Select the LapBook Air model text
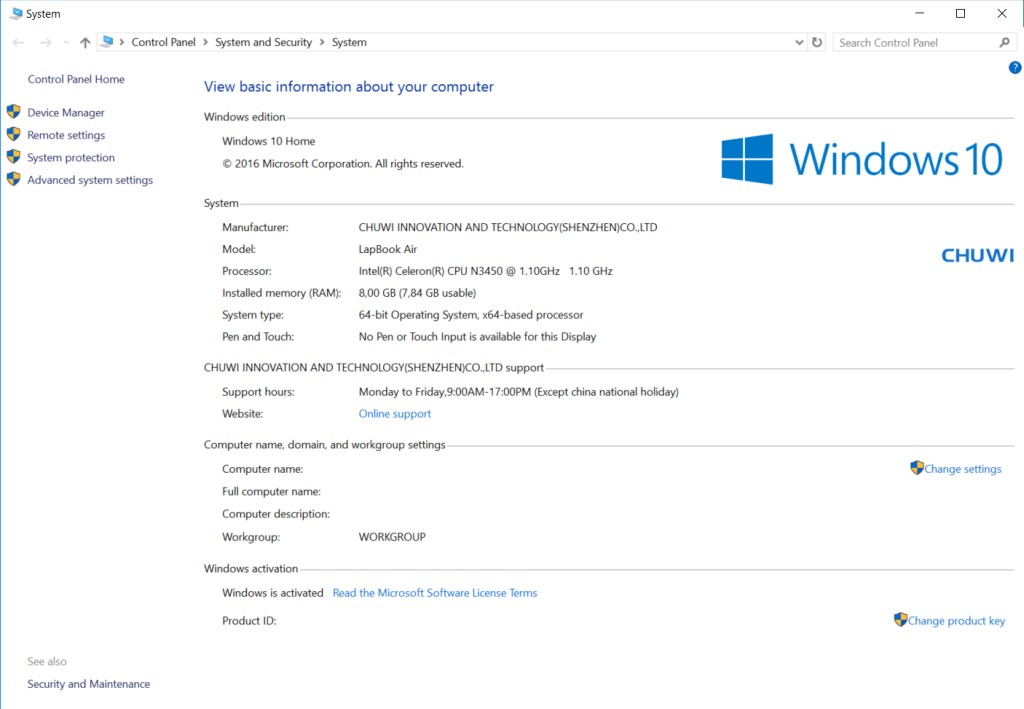Screen dimensions: 1024x709 (387, 249)
